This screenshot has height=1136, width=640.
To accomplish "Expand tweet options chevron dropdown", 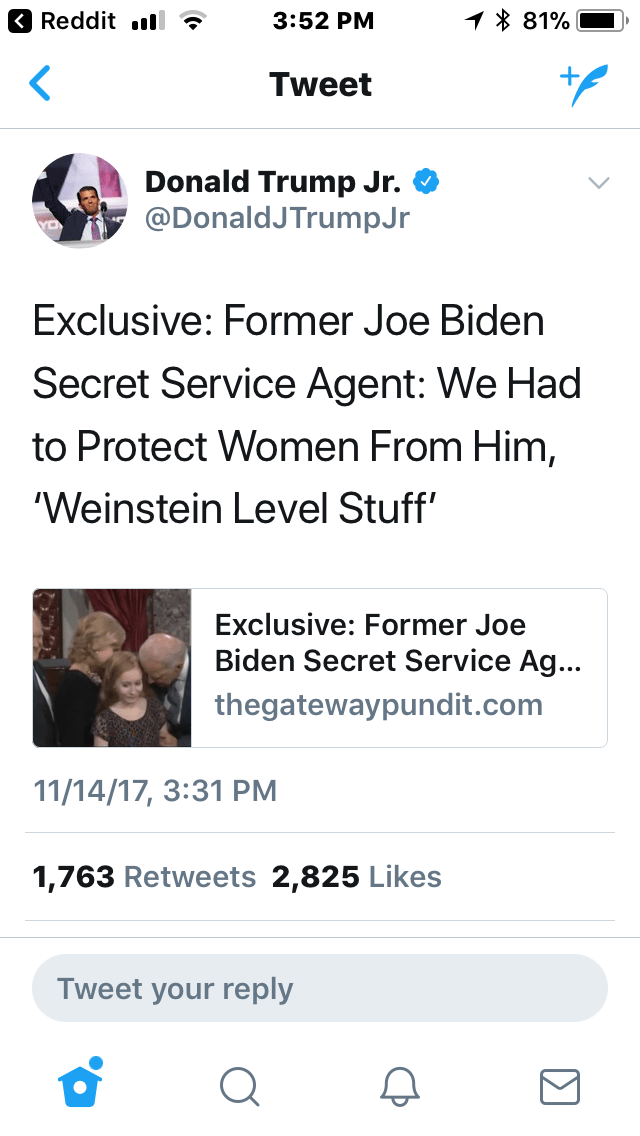I will click(598, 183).
